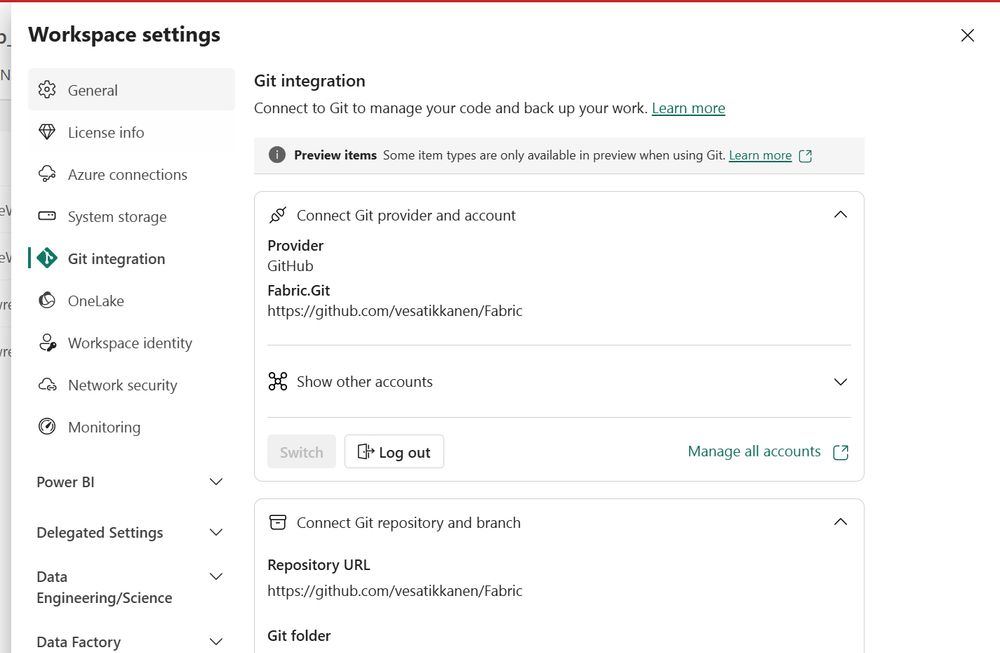Screen dimensions: 1000x653
Task: Open General settings
Action: coord(131,90)
